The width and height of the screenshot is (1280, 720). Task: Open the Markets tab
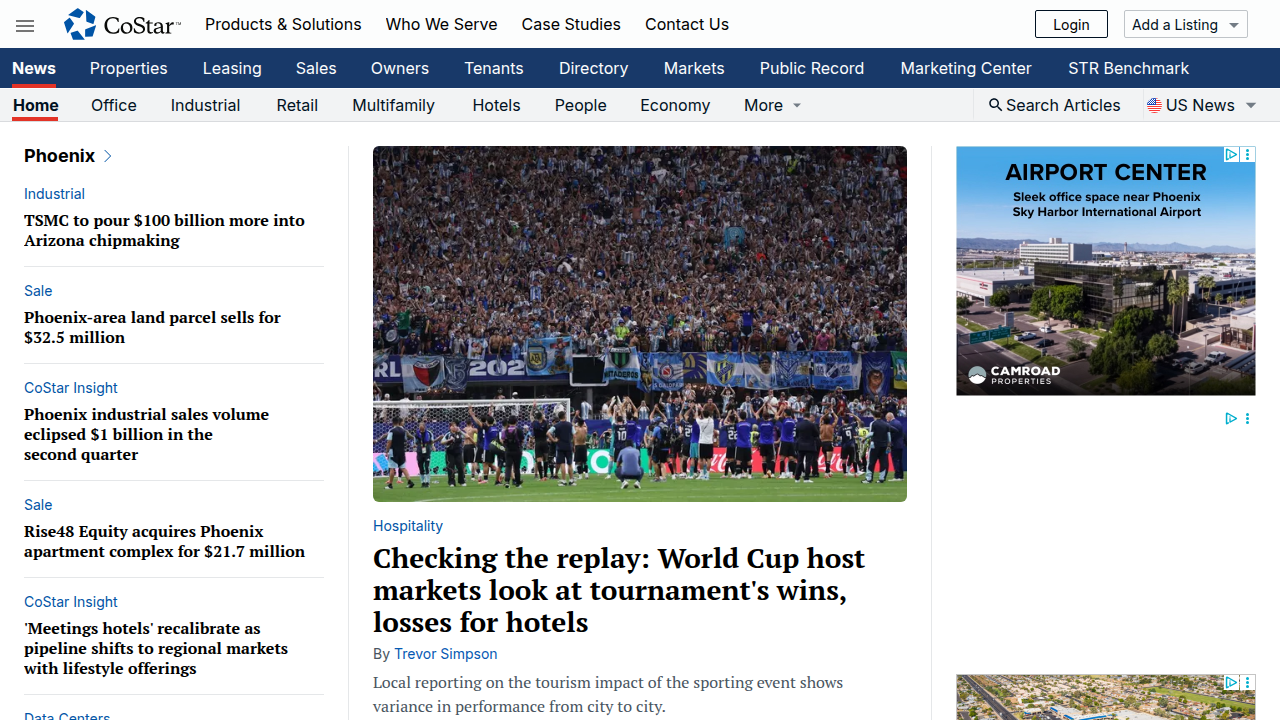(694, 68)
